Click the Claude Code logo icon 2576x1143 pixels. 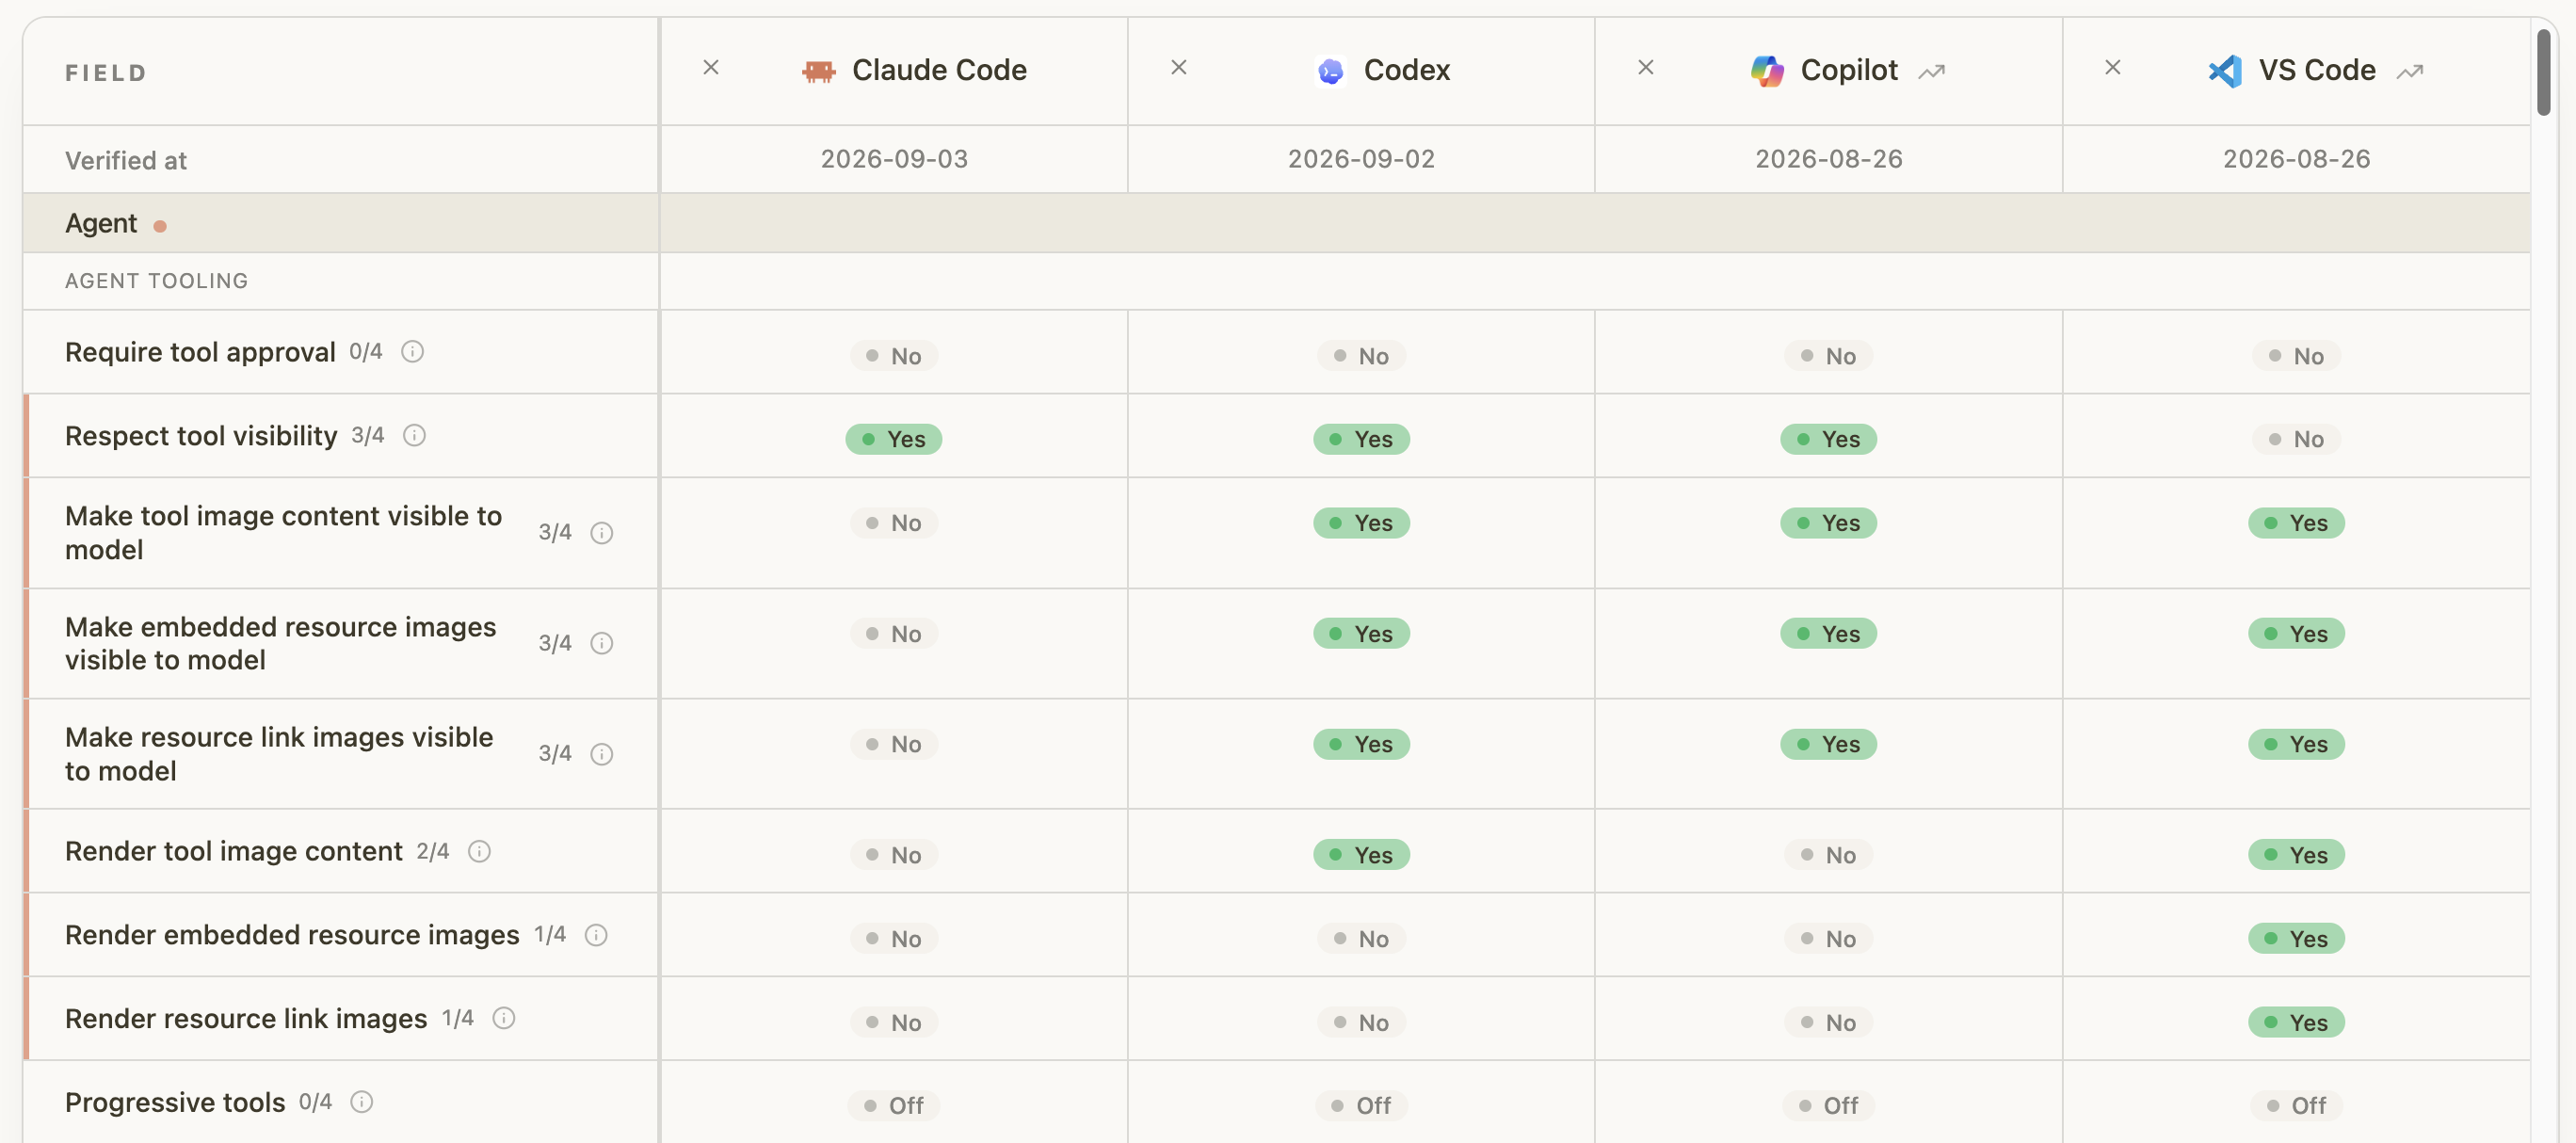click(x=818, y=71)
